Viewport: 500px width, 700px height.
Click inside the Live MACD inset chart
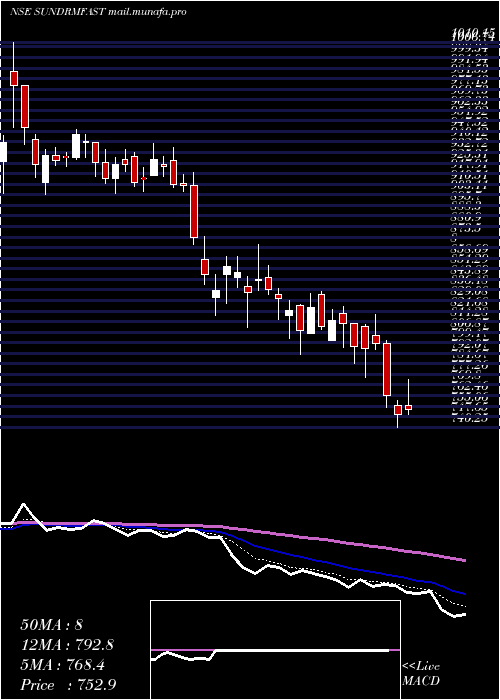pyautogui.click(x=275, y=650)
